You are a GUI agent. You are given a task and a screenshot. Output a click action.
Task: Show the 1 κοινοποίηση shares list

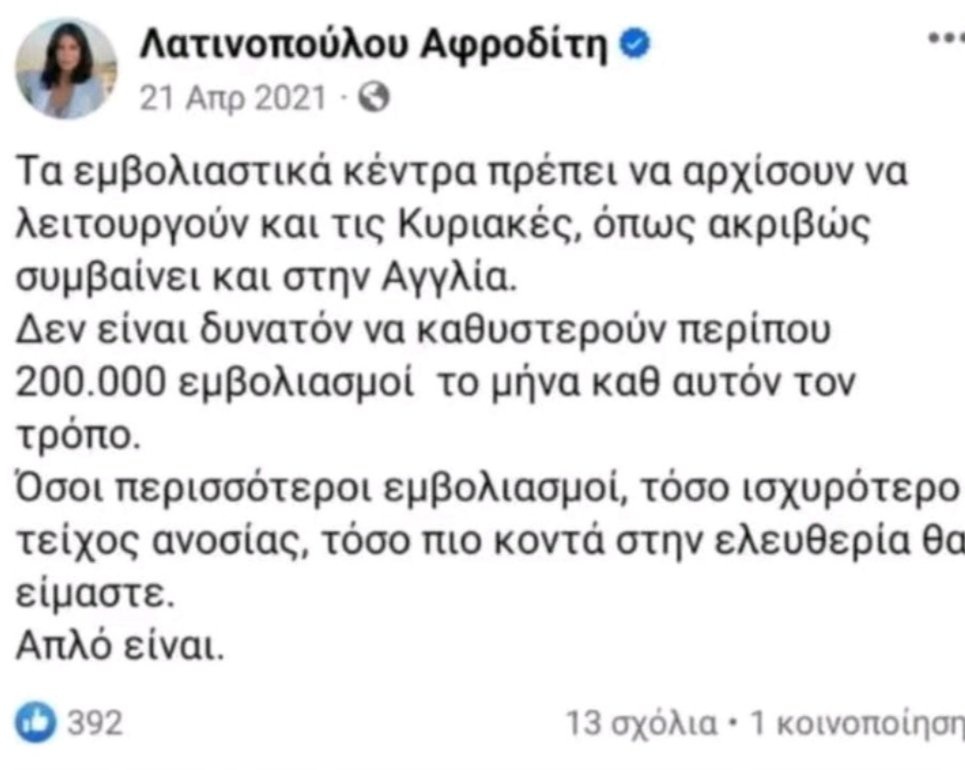coord(857,724)
